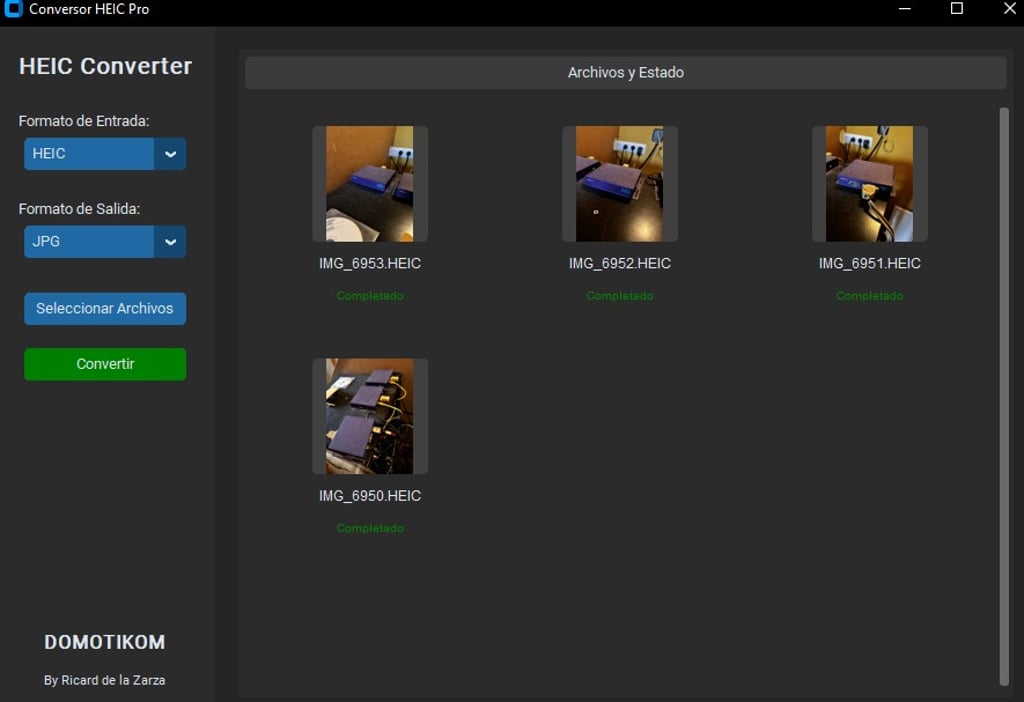
Task: Click the HEIC Converter sidebar title
Action: coord(104,66)
